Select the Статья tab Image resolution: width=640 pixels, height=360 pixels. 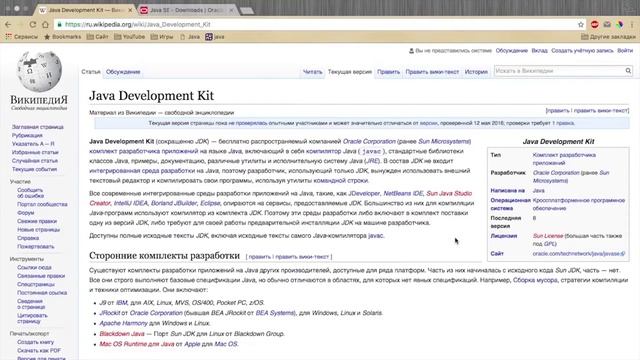[x=91, y=72]
